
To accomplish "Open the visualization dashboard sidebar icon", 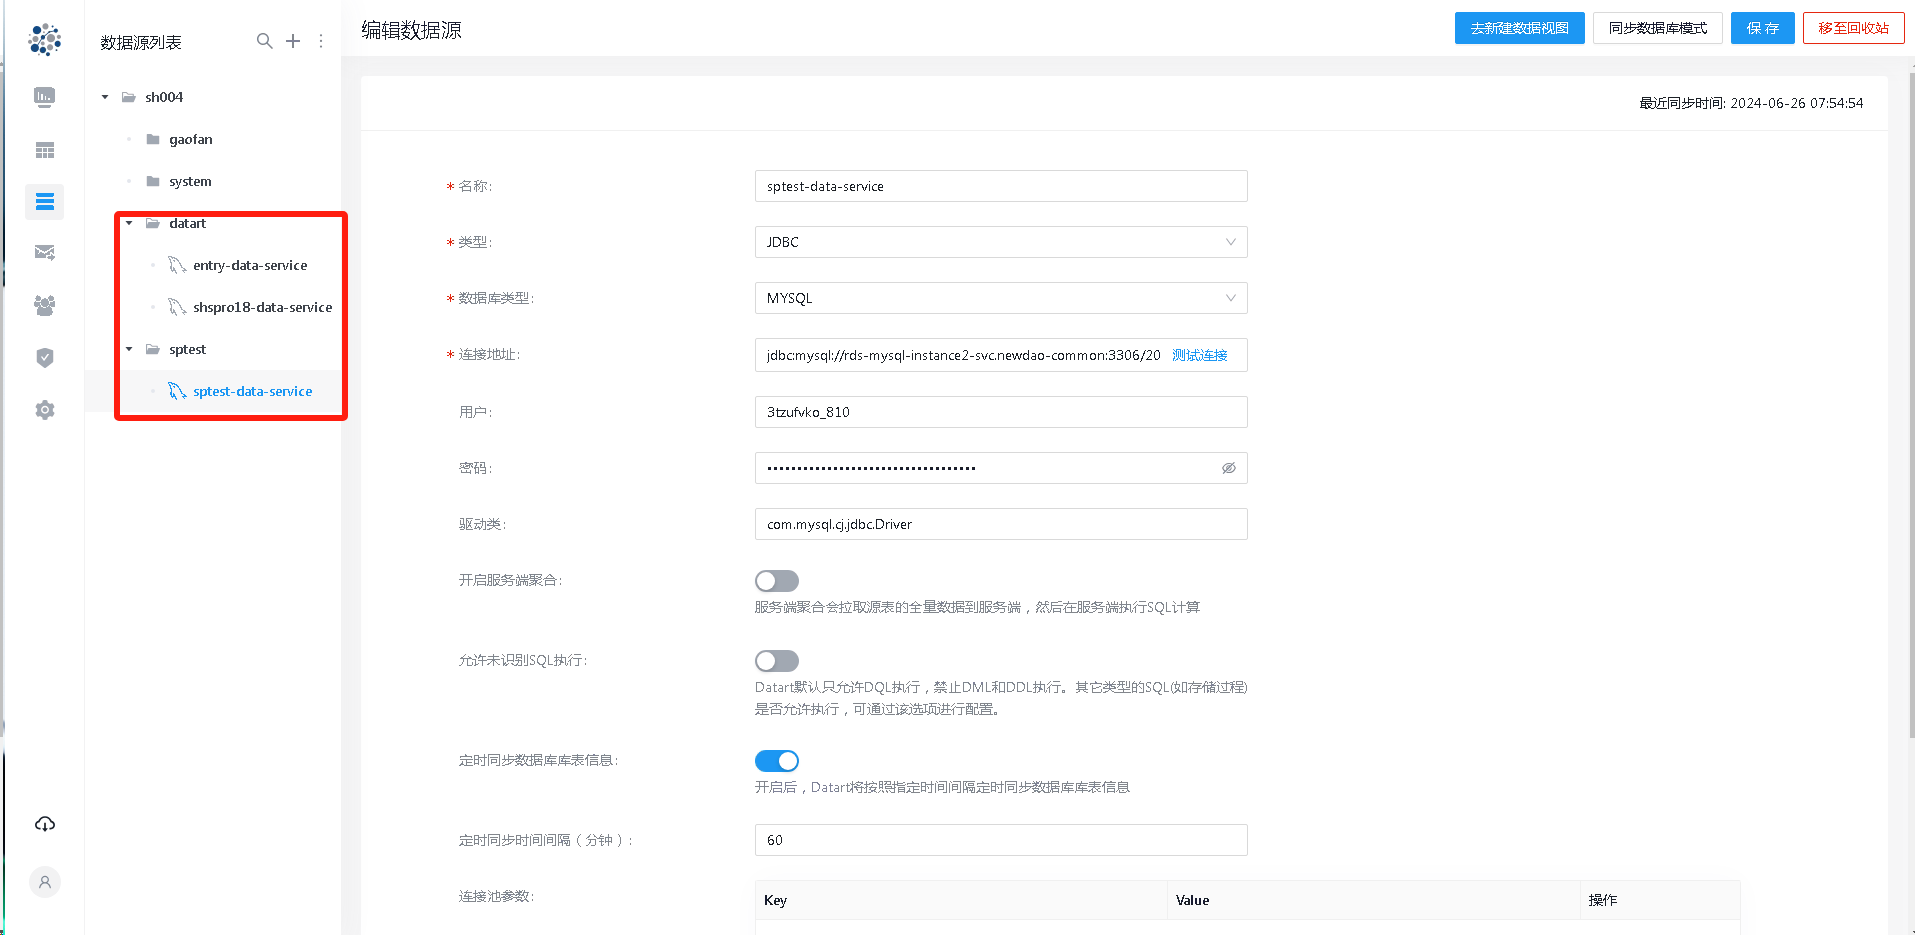I will (44, 97).
